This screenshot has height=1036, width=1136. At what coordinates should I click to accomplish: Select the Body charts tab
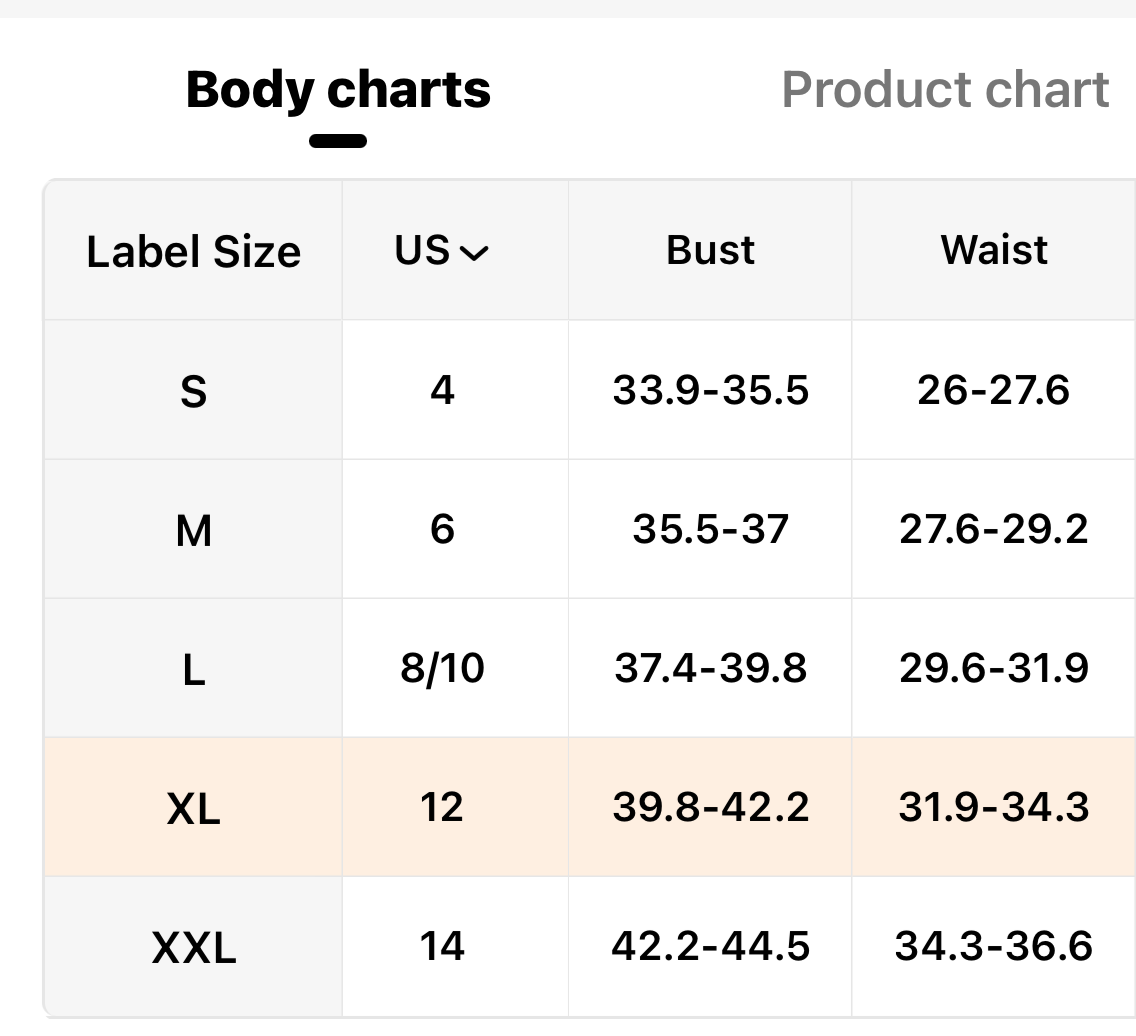338,90
